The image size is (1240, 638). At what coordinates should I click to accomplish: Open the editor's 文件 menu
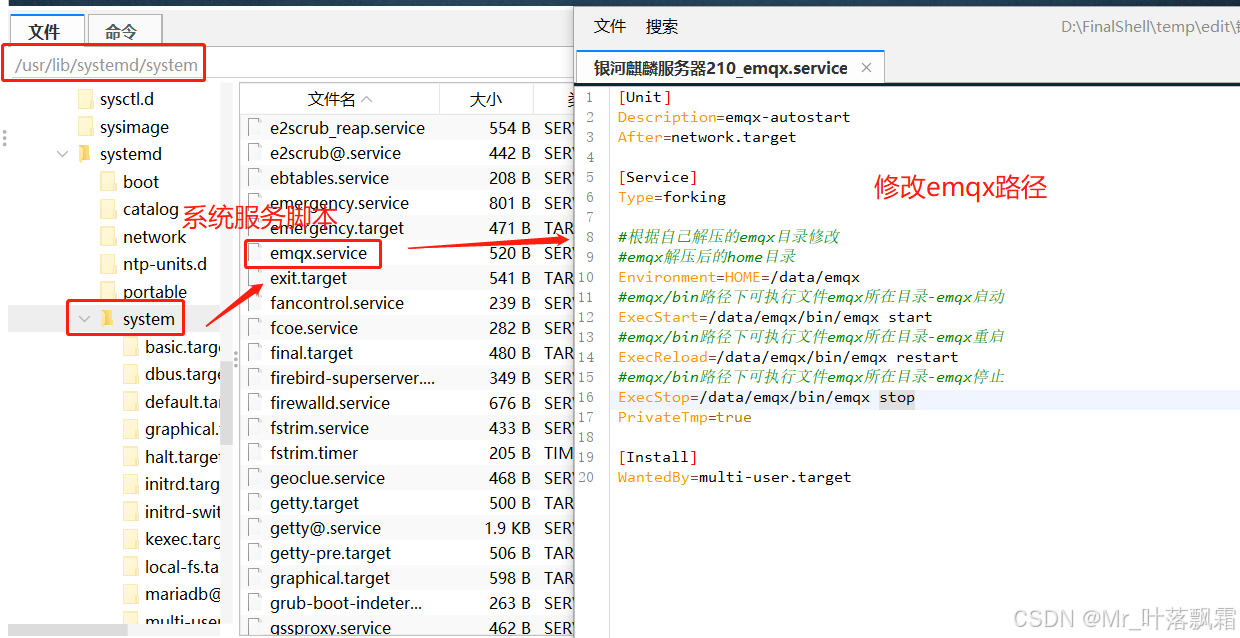click(610, 25)
